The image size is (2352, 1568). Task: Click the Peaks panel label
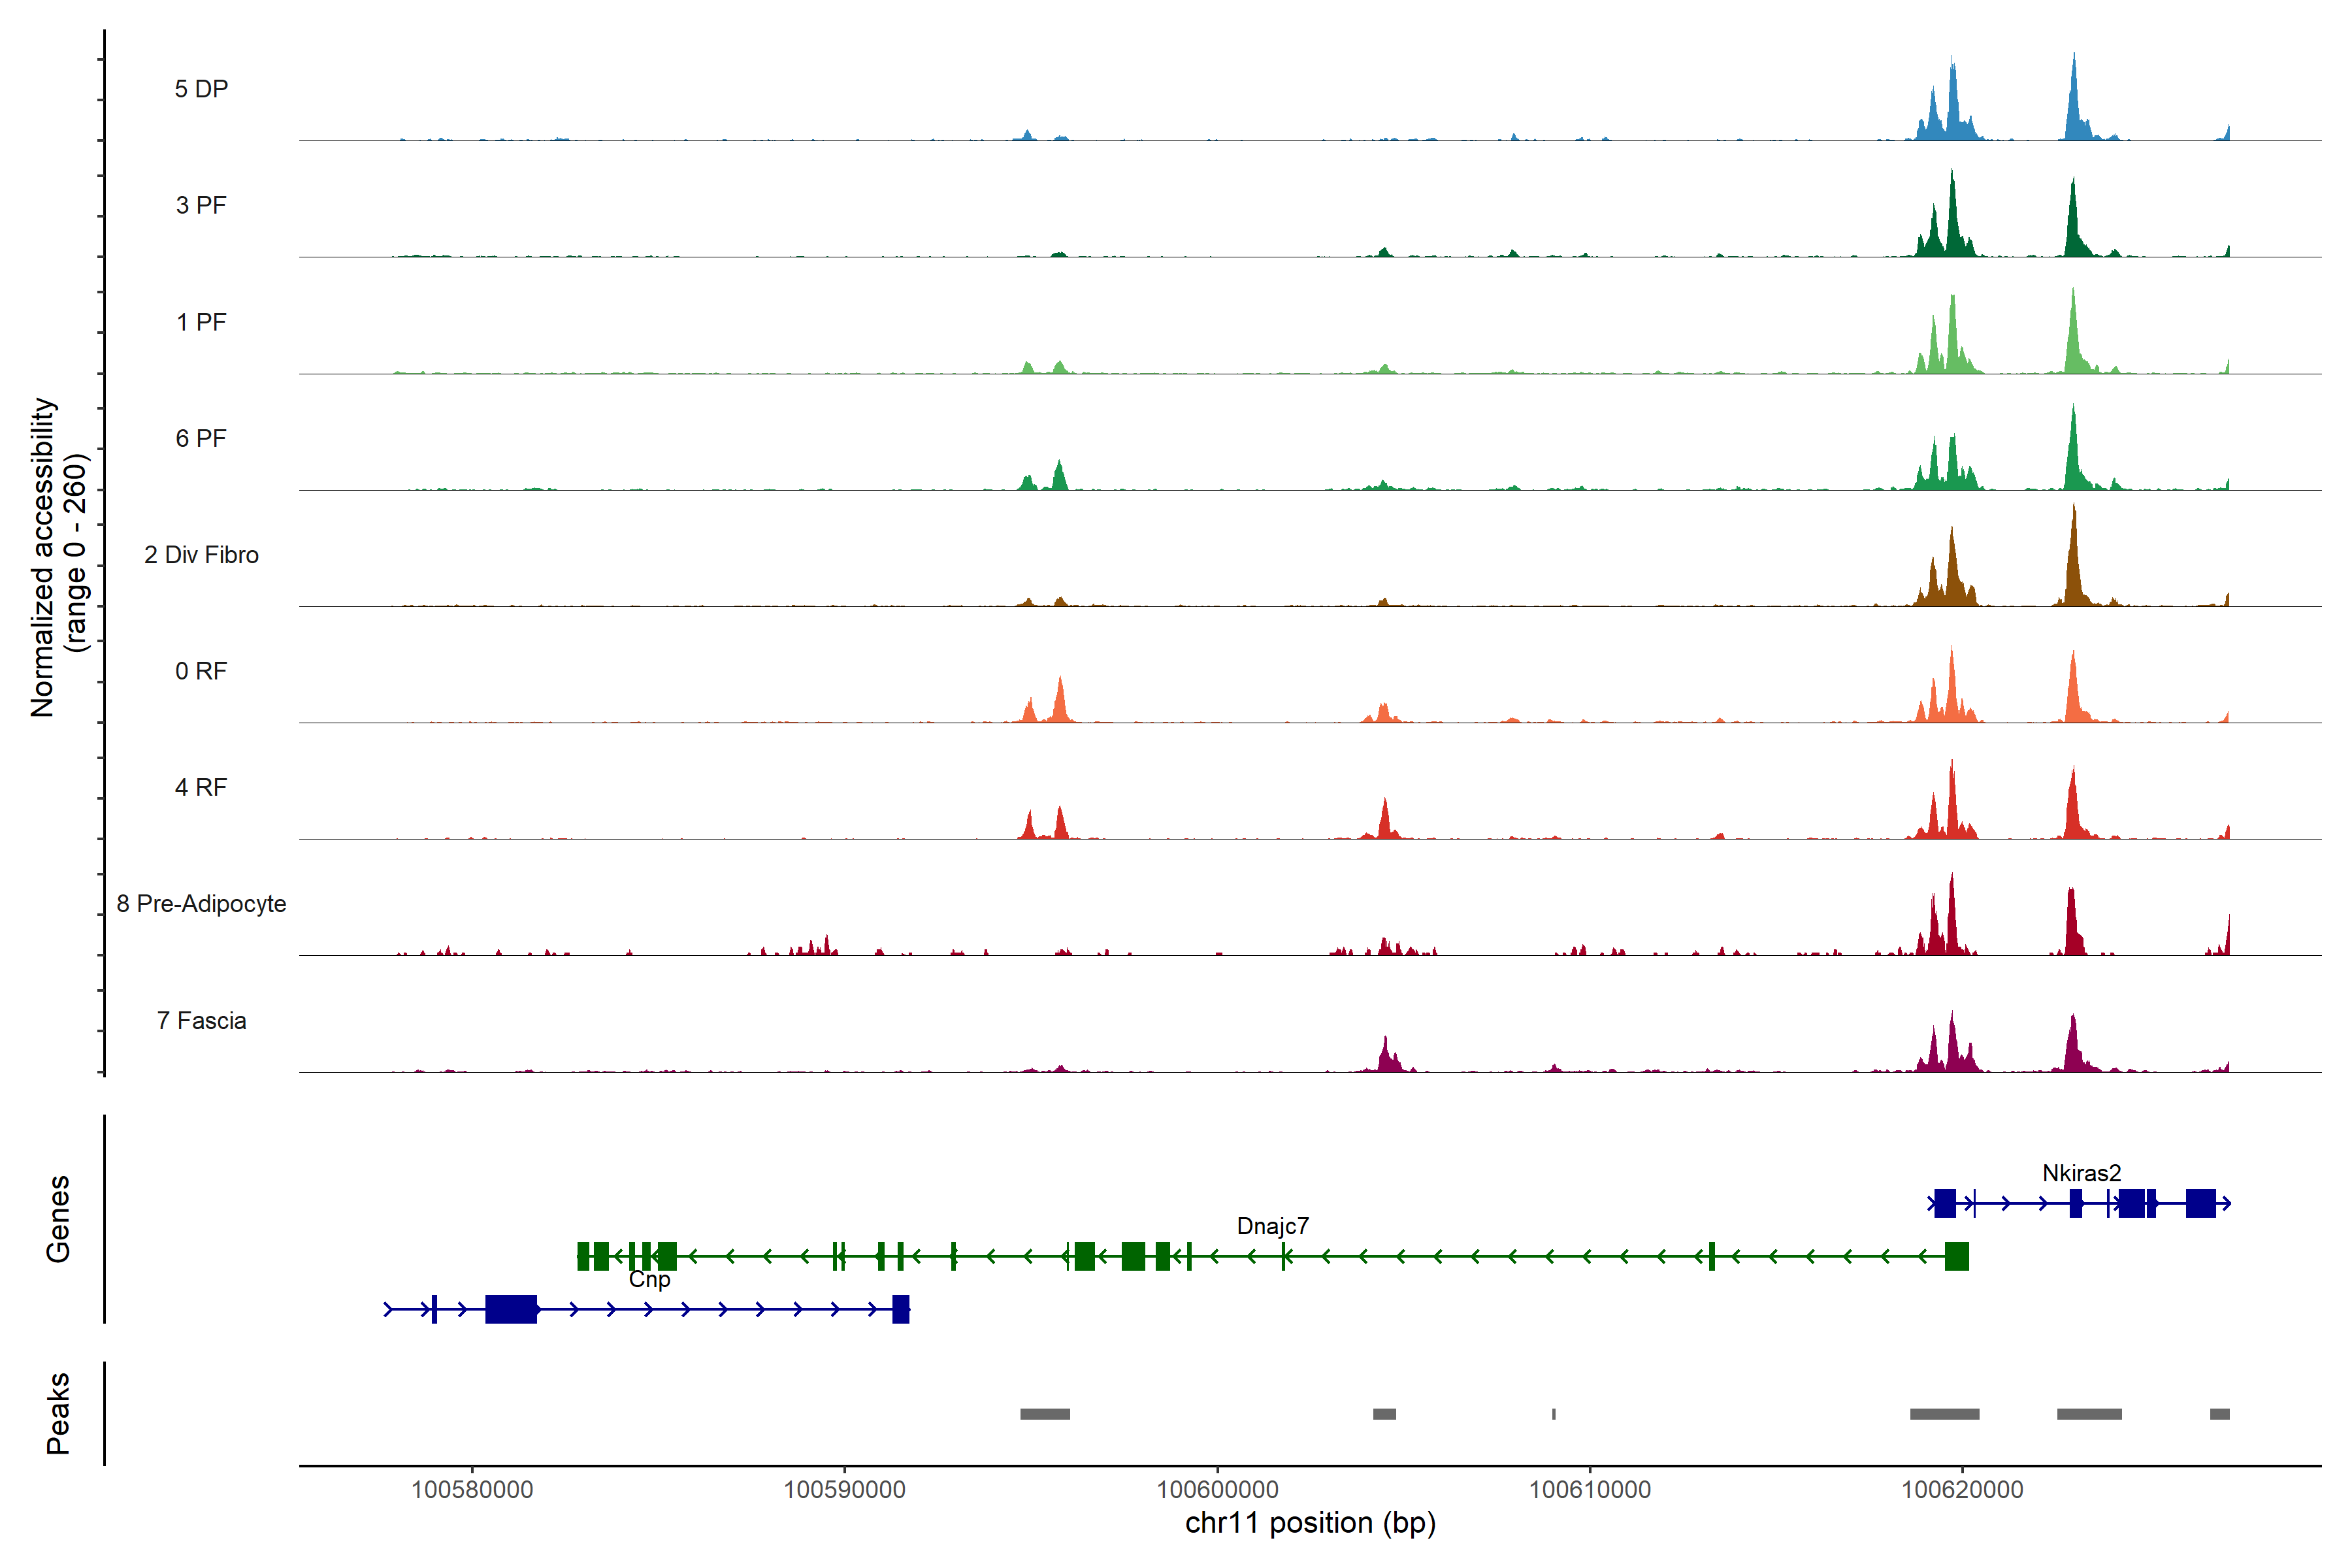click(58, 1413)
